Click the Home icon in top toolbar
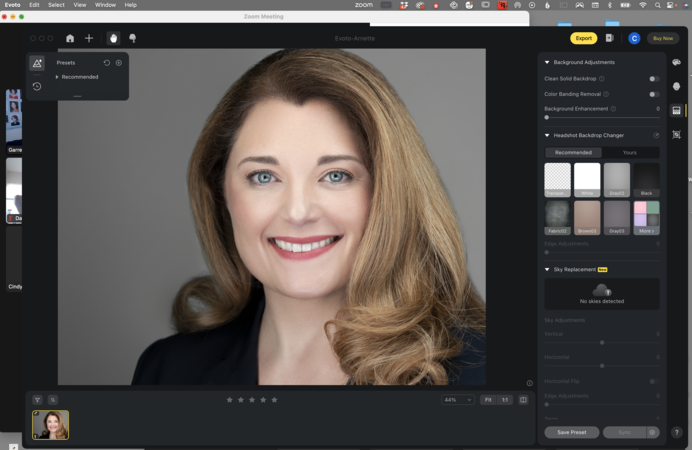The image size is (692, 450). tap(70, 38)
